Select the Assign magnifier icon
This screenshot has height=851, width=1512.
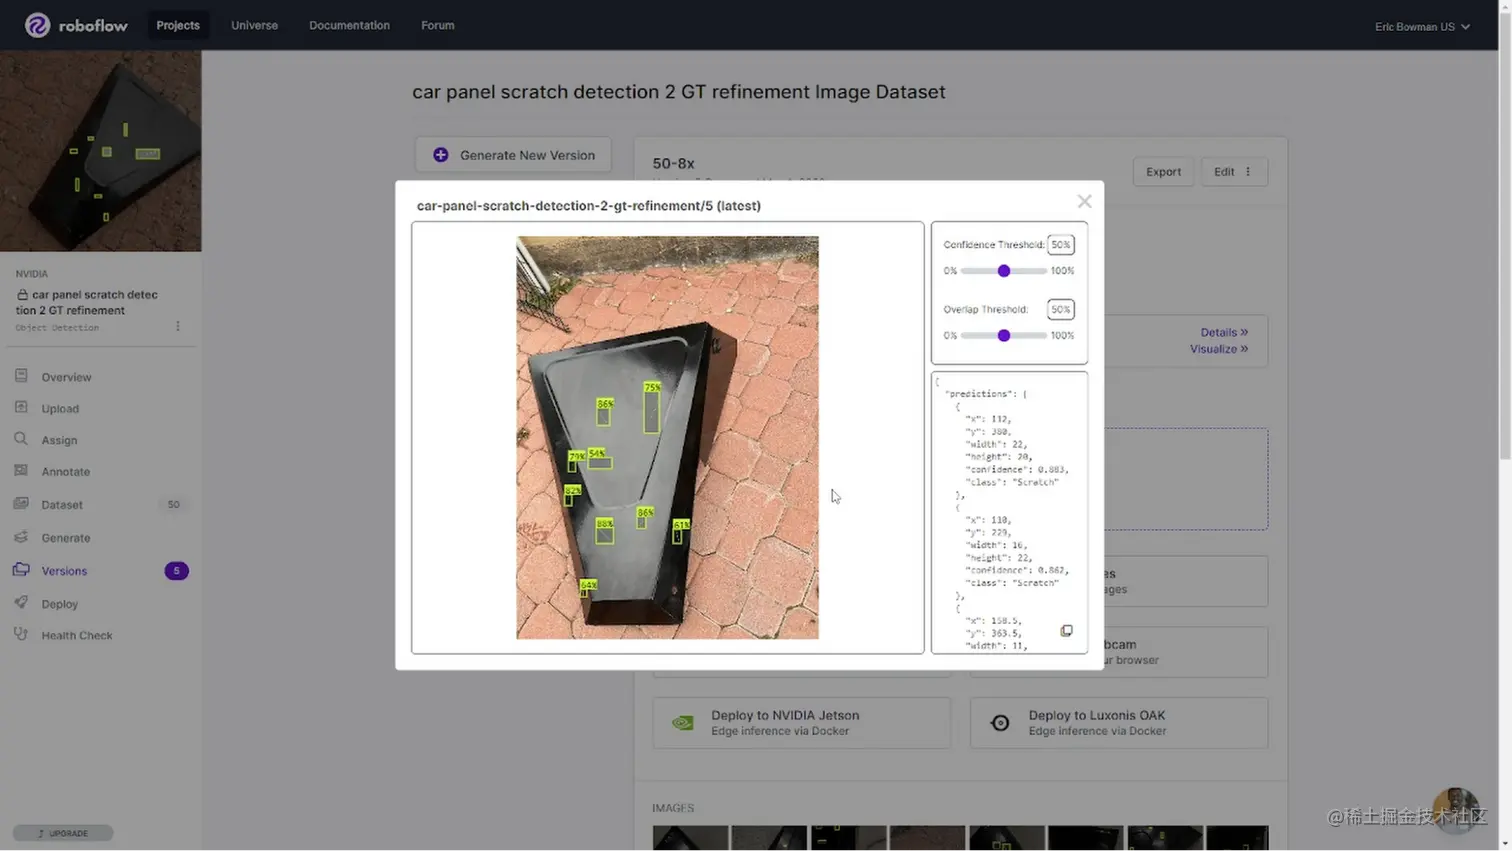(22, 439)
